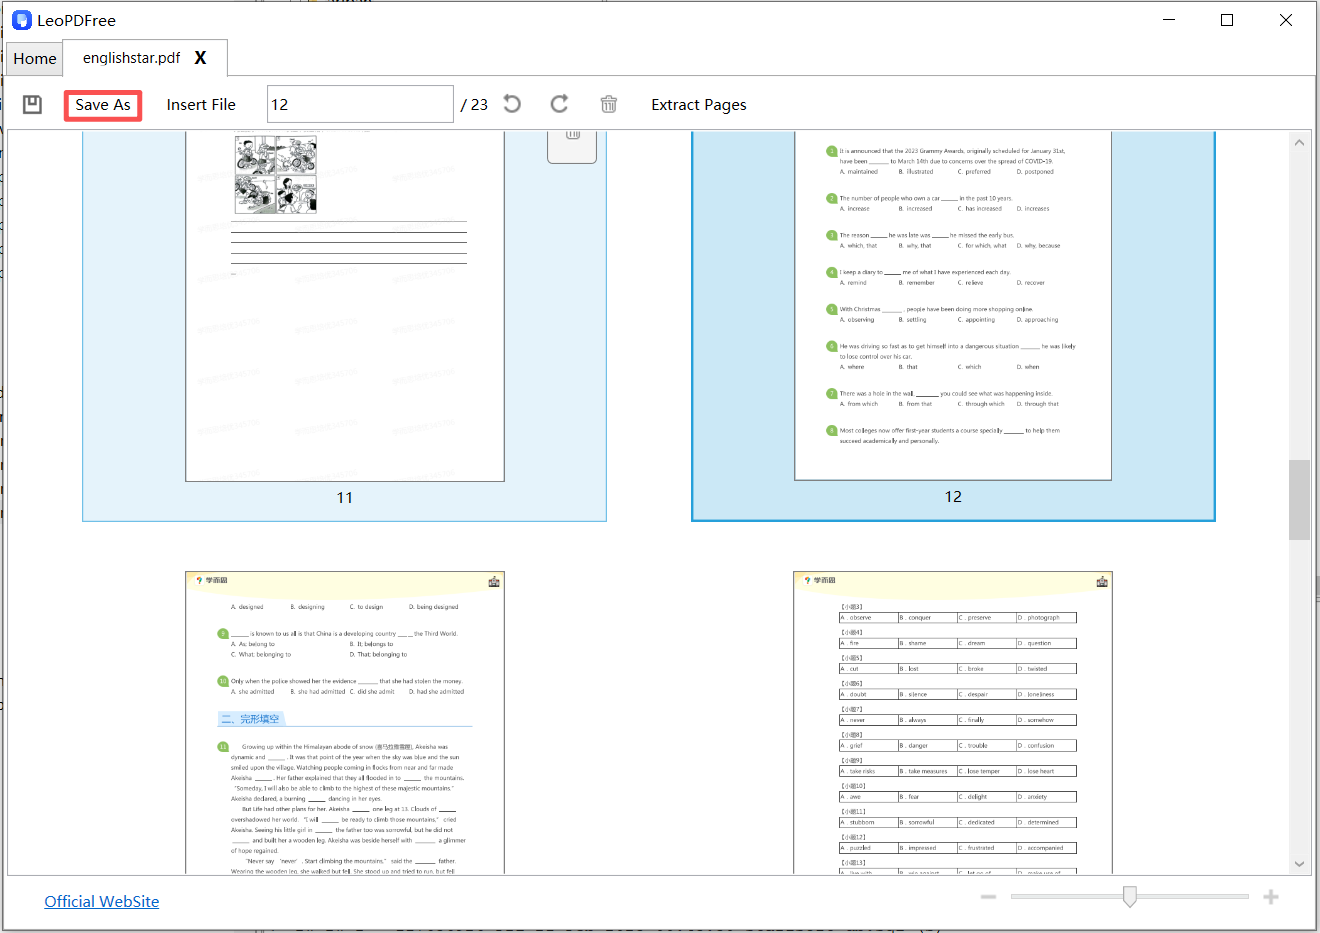The height and width of the screenshot is (933, 1320).
Task: Open the Official WebSite link
Action: point(101,901)
